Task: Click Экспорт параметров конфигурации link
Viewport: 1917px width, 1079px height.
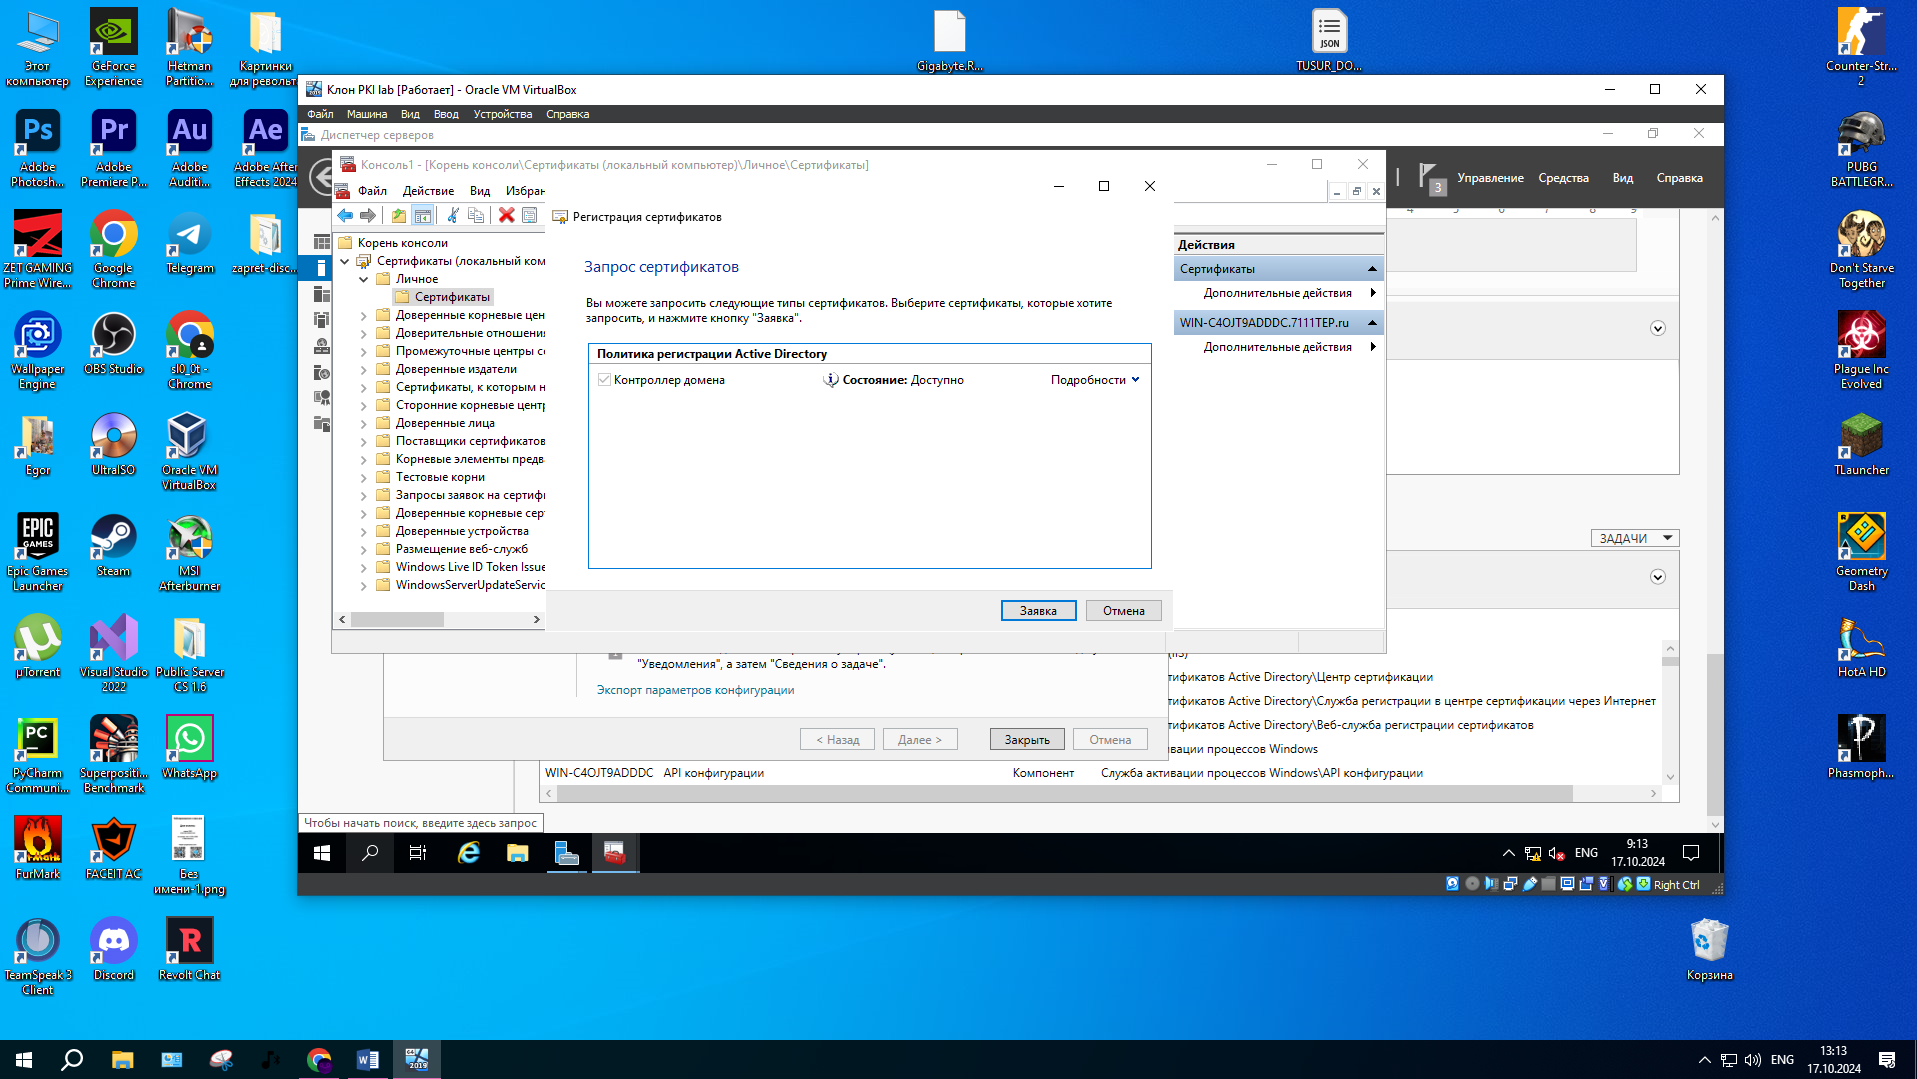Action: pos(695,690)
